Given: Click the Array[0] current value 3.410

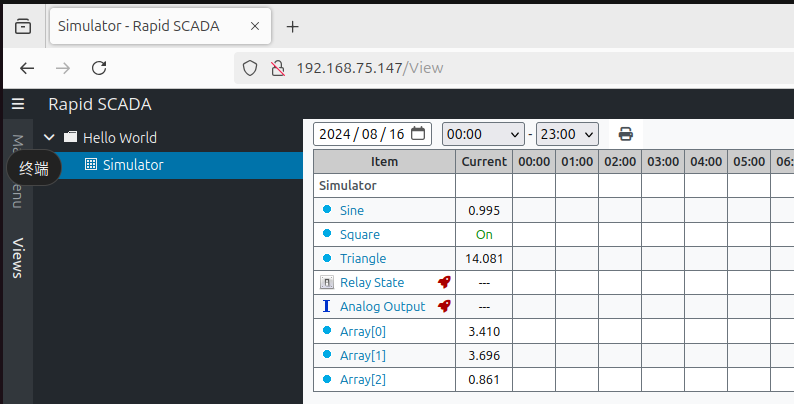Looking at the screenshot, I should point(484,332).
